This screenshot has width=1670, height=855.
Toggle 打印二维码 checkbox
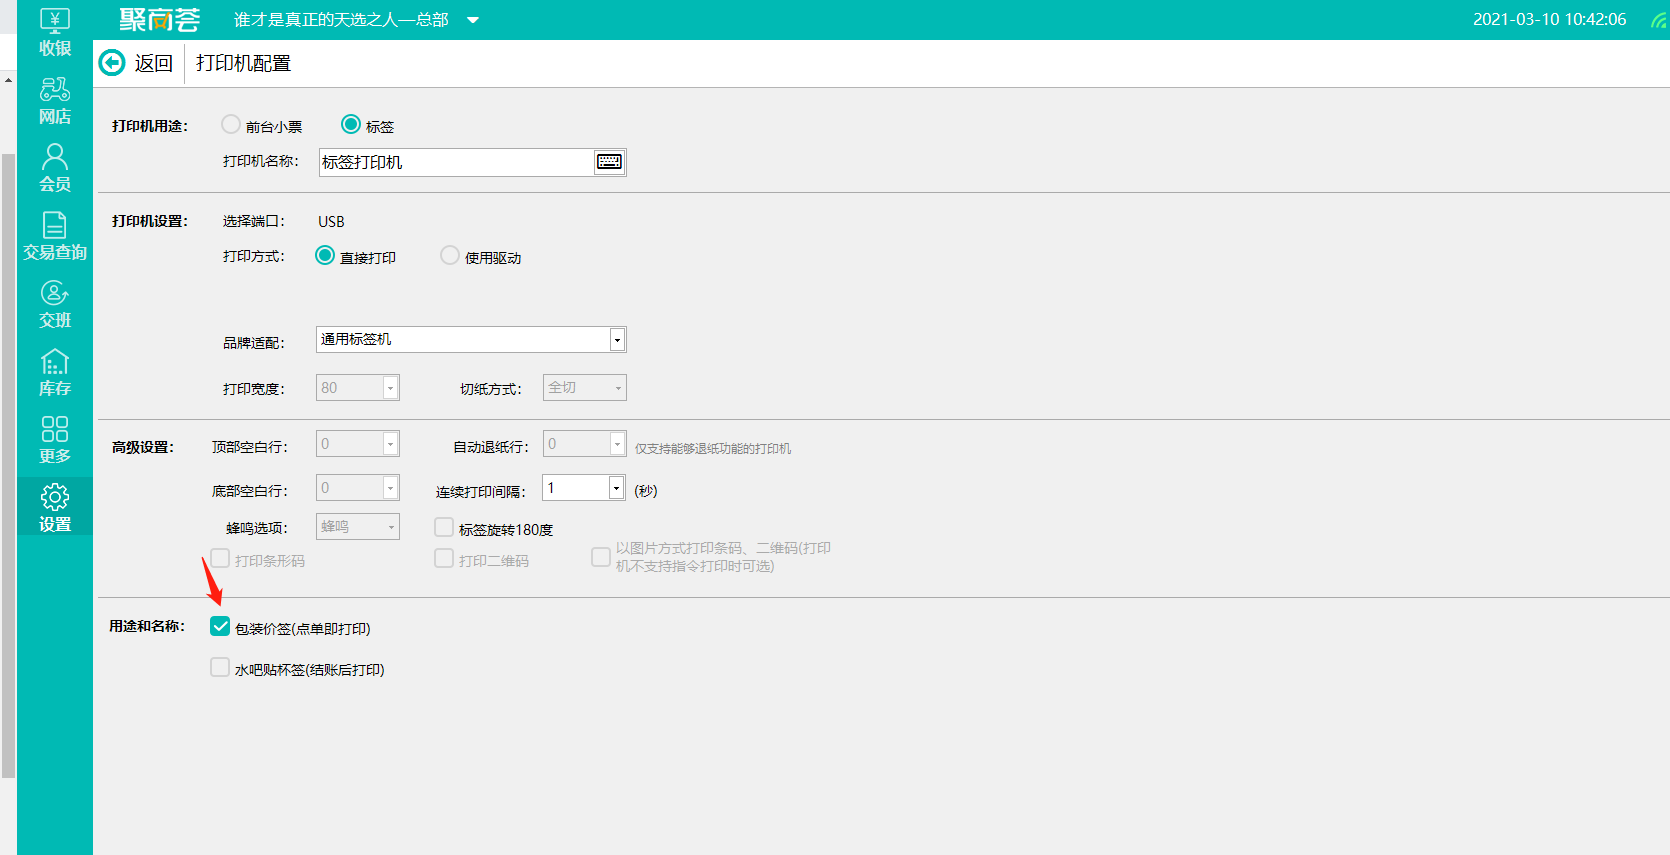(444, 558)
